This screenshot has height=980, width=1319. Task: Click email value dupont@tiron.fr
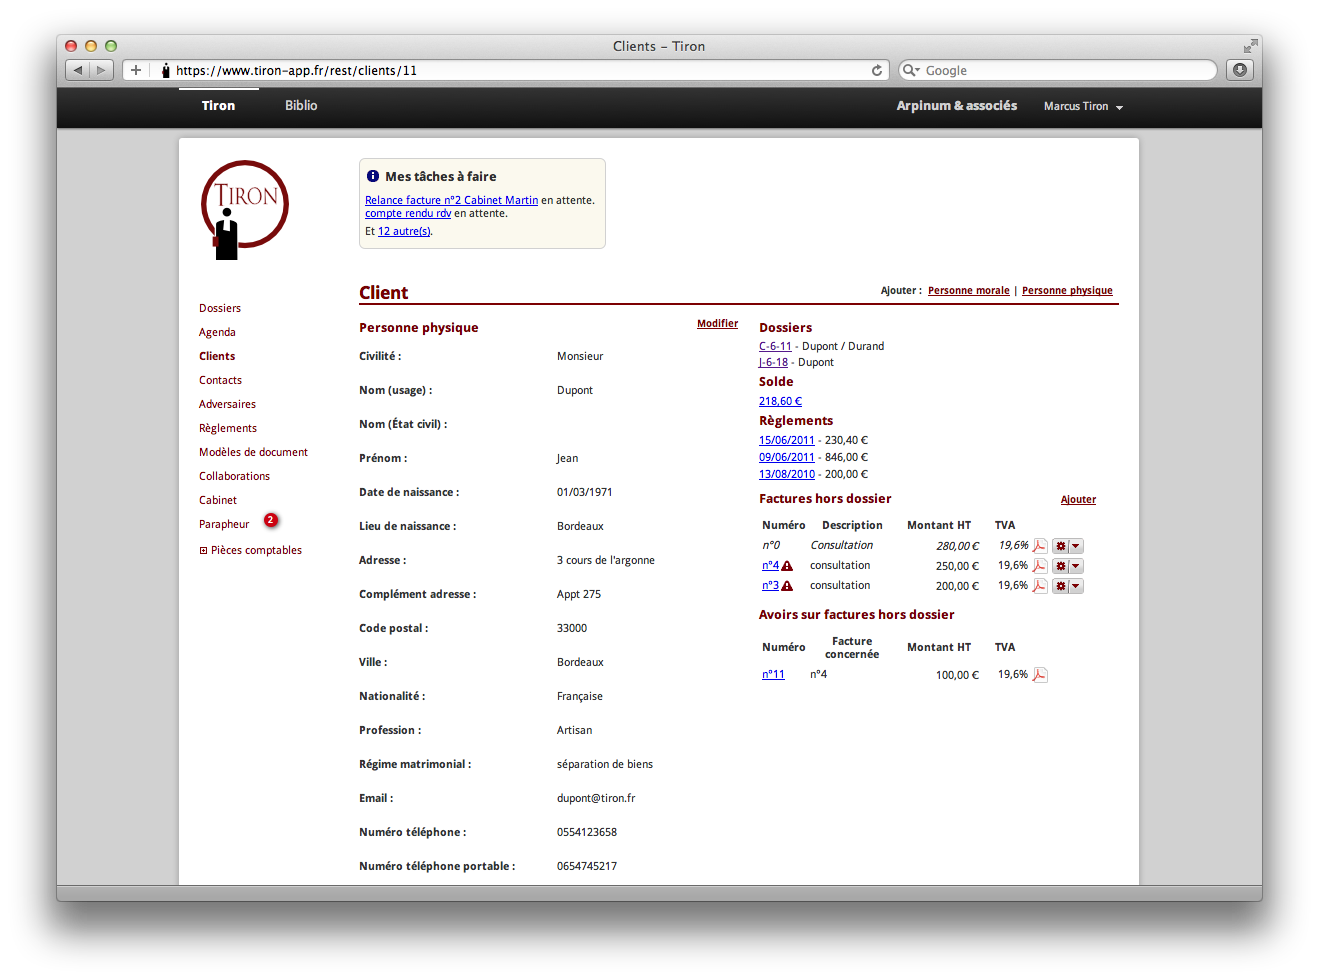coord(596,798)
